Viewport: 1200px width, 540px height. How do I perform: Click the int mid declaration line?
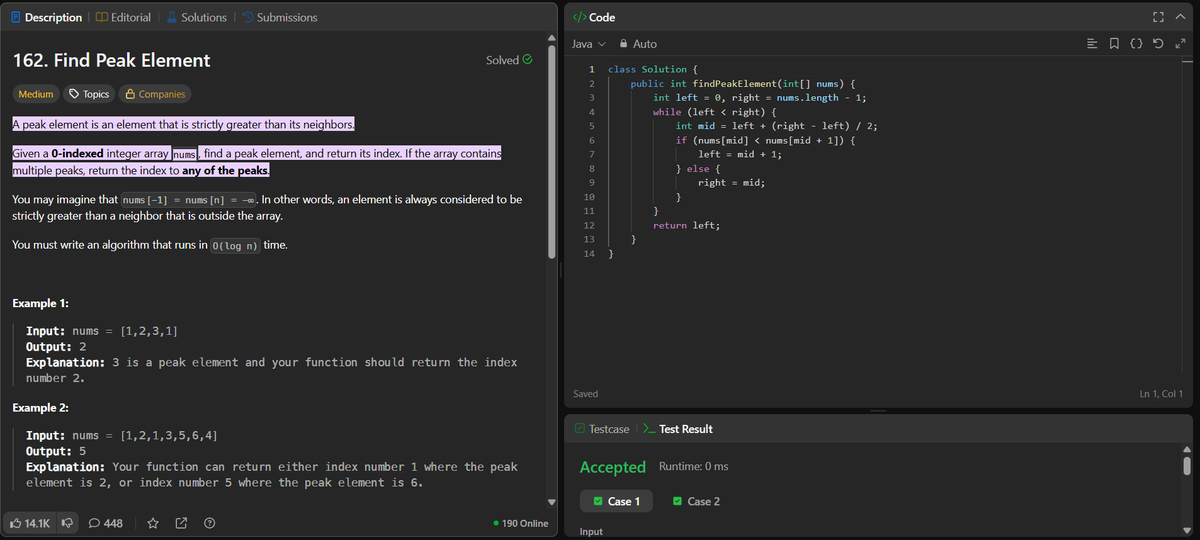tap(776, 126)
